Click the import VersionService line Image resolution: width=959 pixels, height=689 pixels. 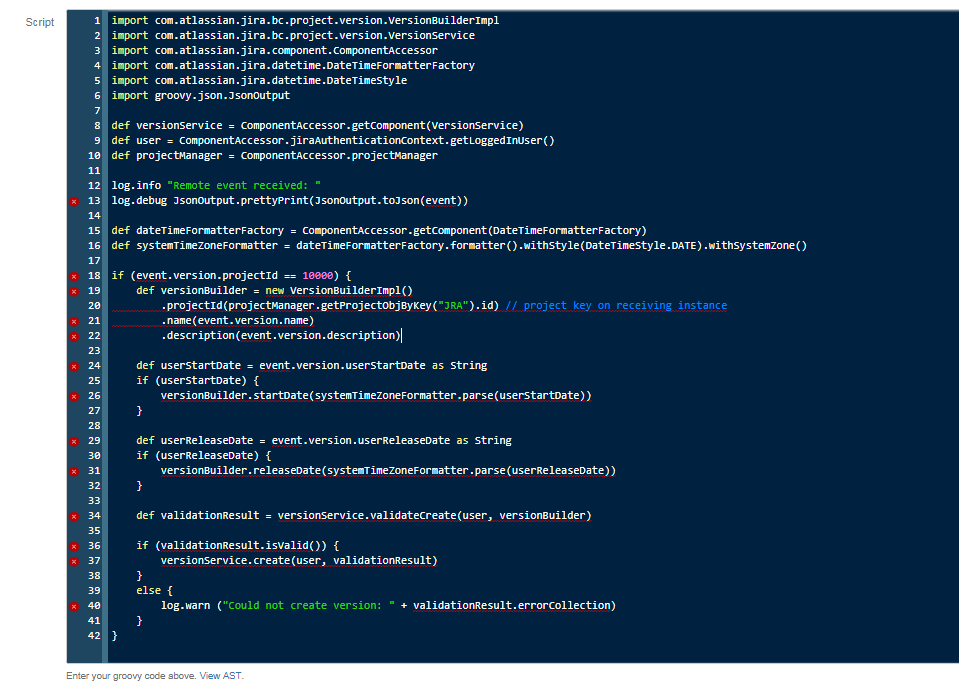point(293,35)
